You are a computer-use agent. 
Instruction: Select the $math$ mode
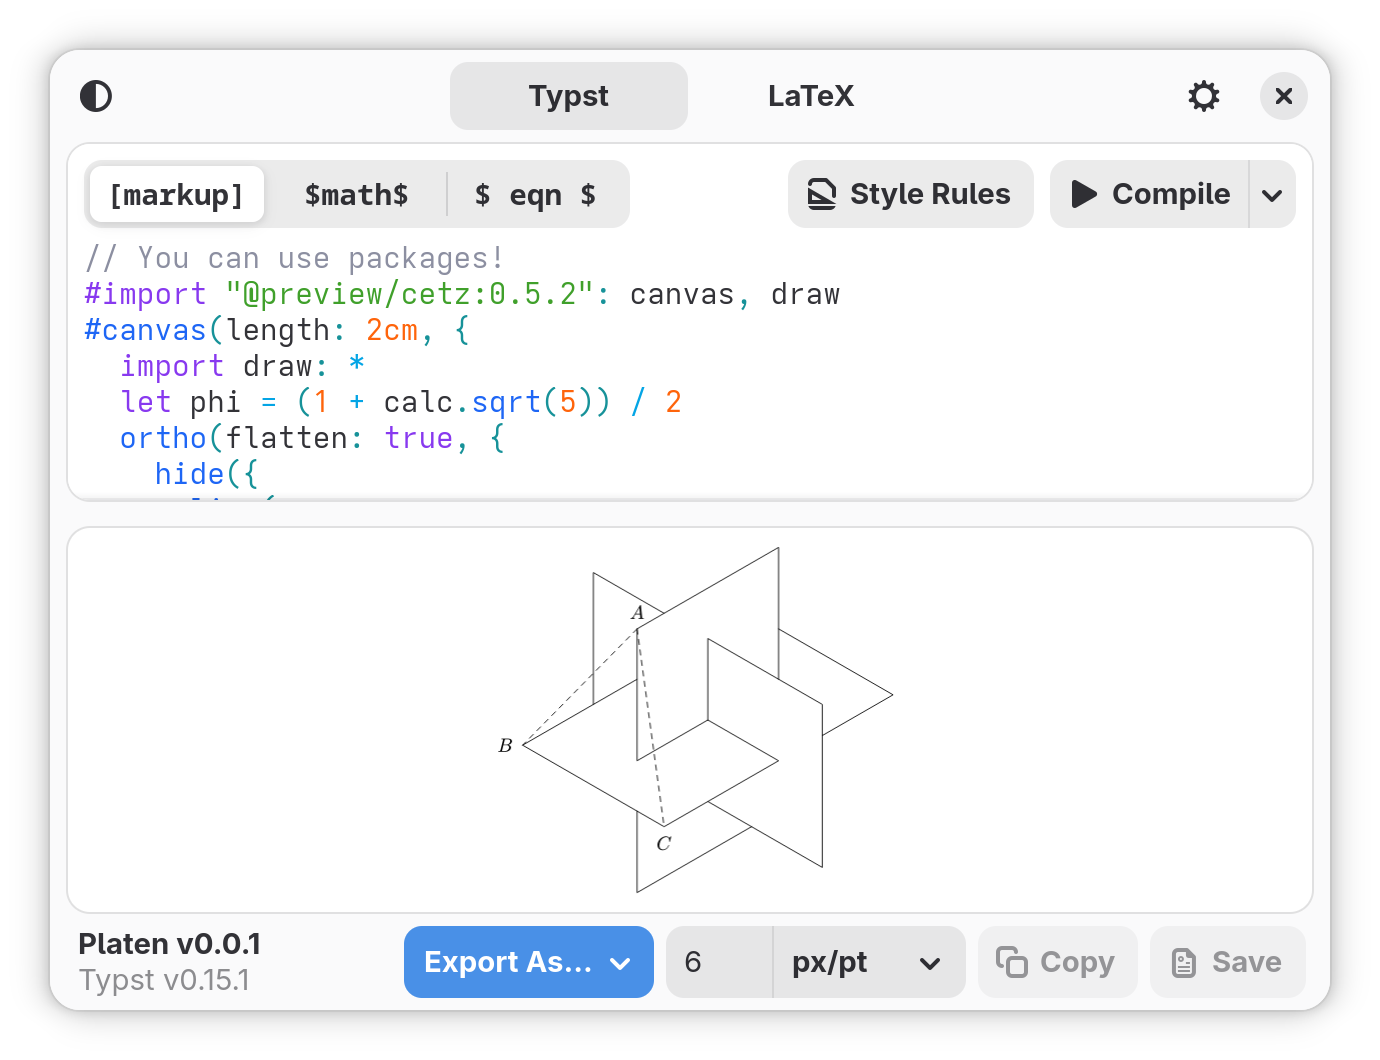coord(356,194)
